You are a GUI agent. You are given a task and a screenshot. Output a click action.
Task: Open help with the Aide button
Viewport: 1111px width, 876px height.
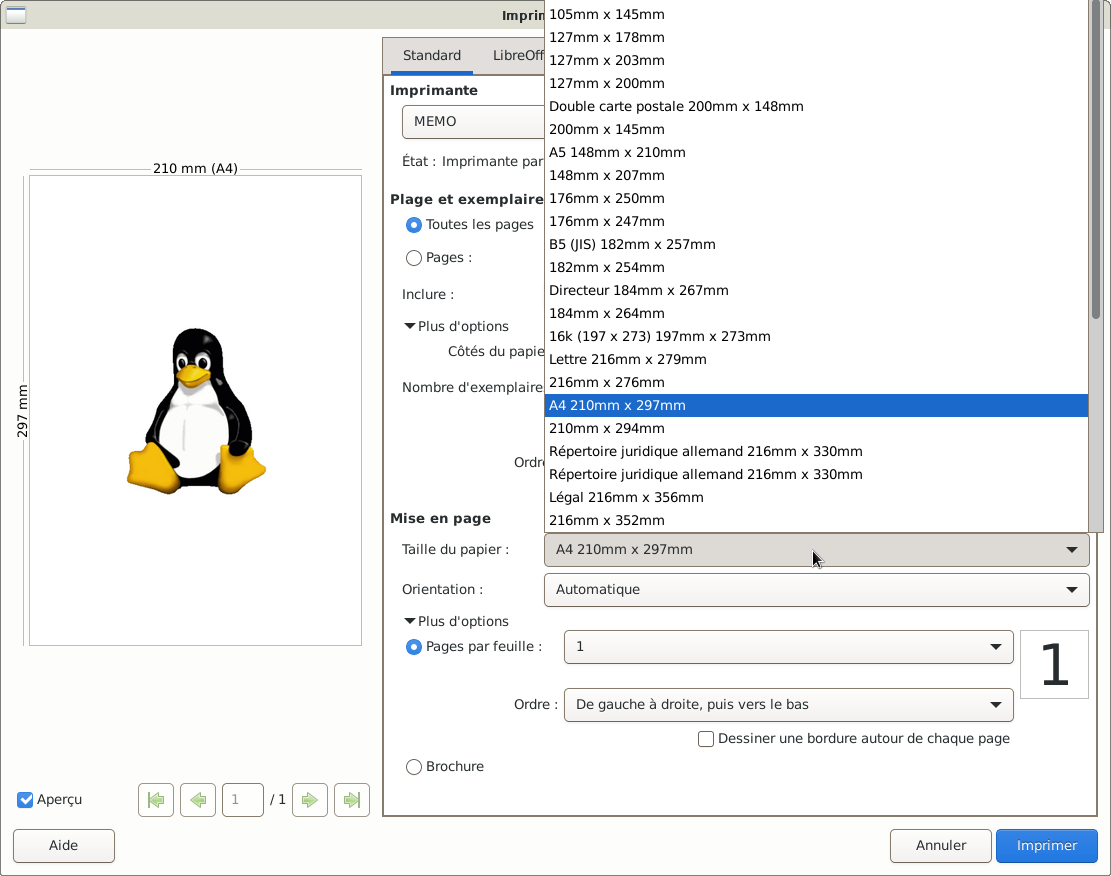coord(64,846)
